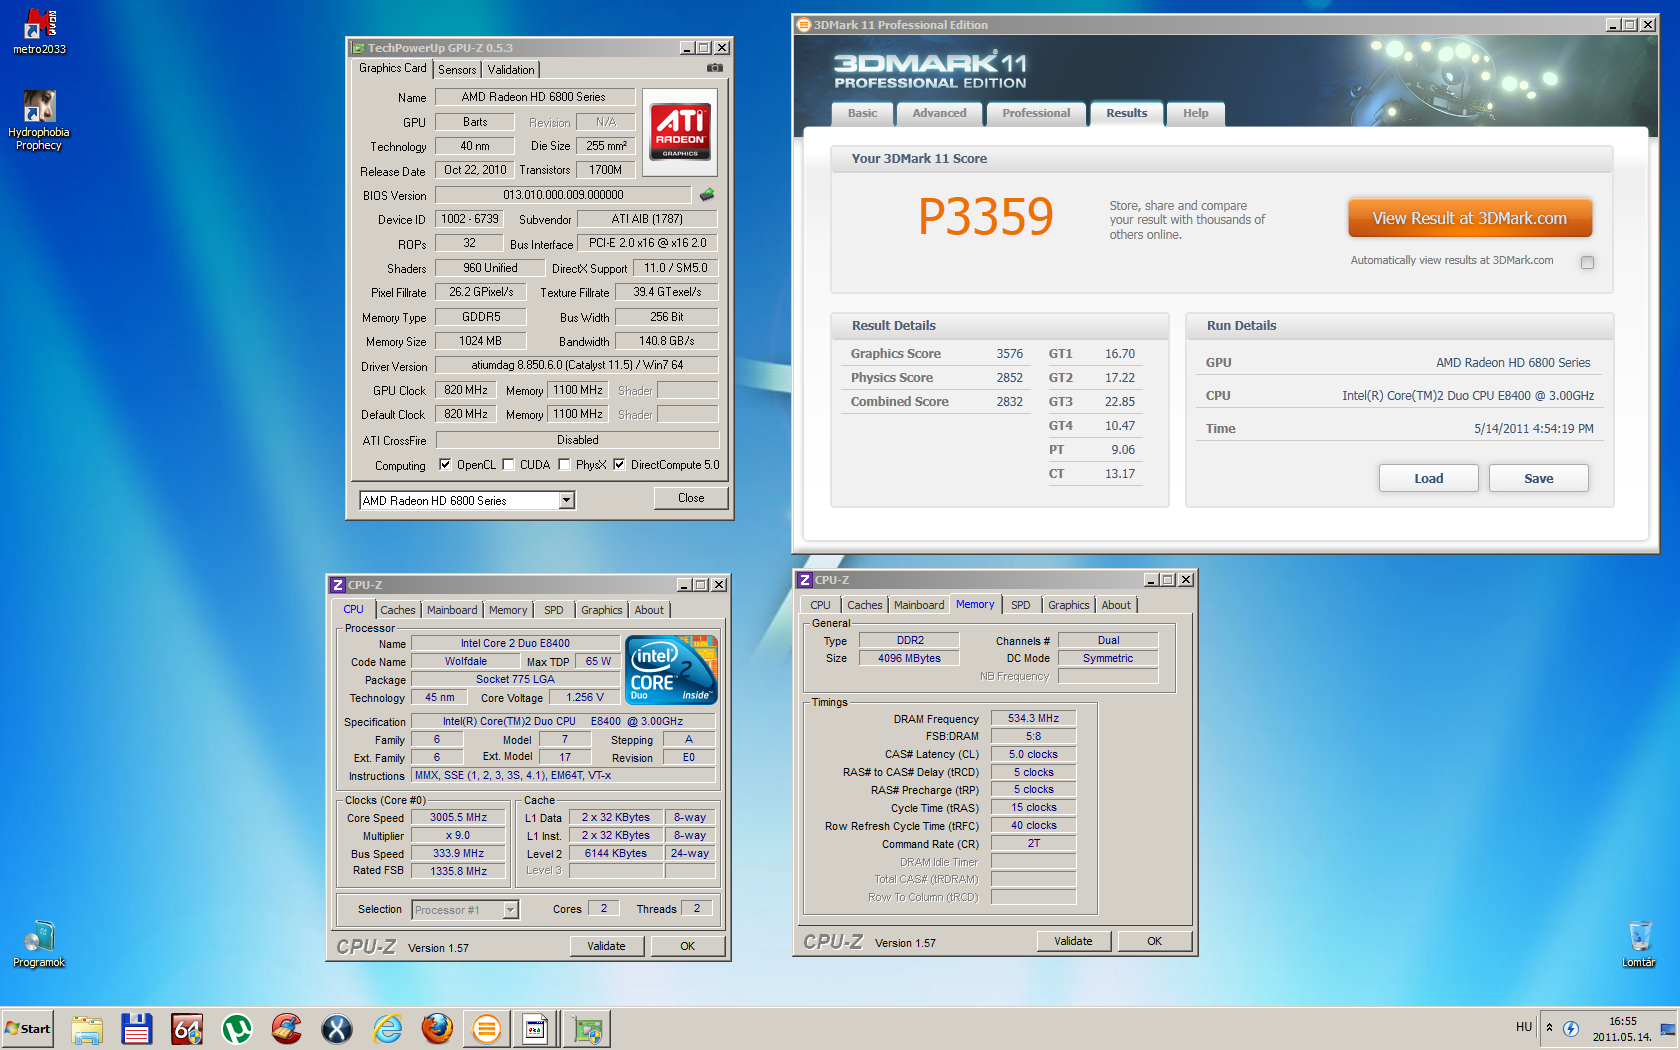This screenshot has width=1680, height=1050.
Task: Open uTorrent from the taskbar
Action: pos(237,1028)
